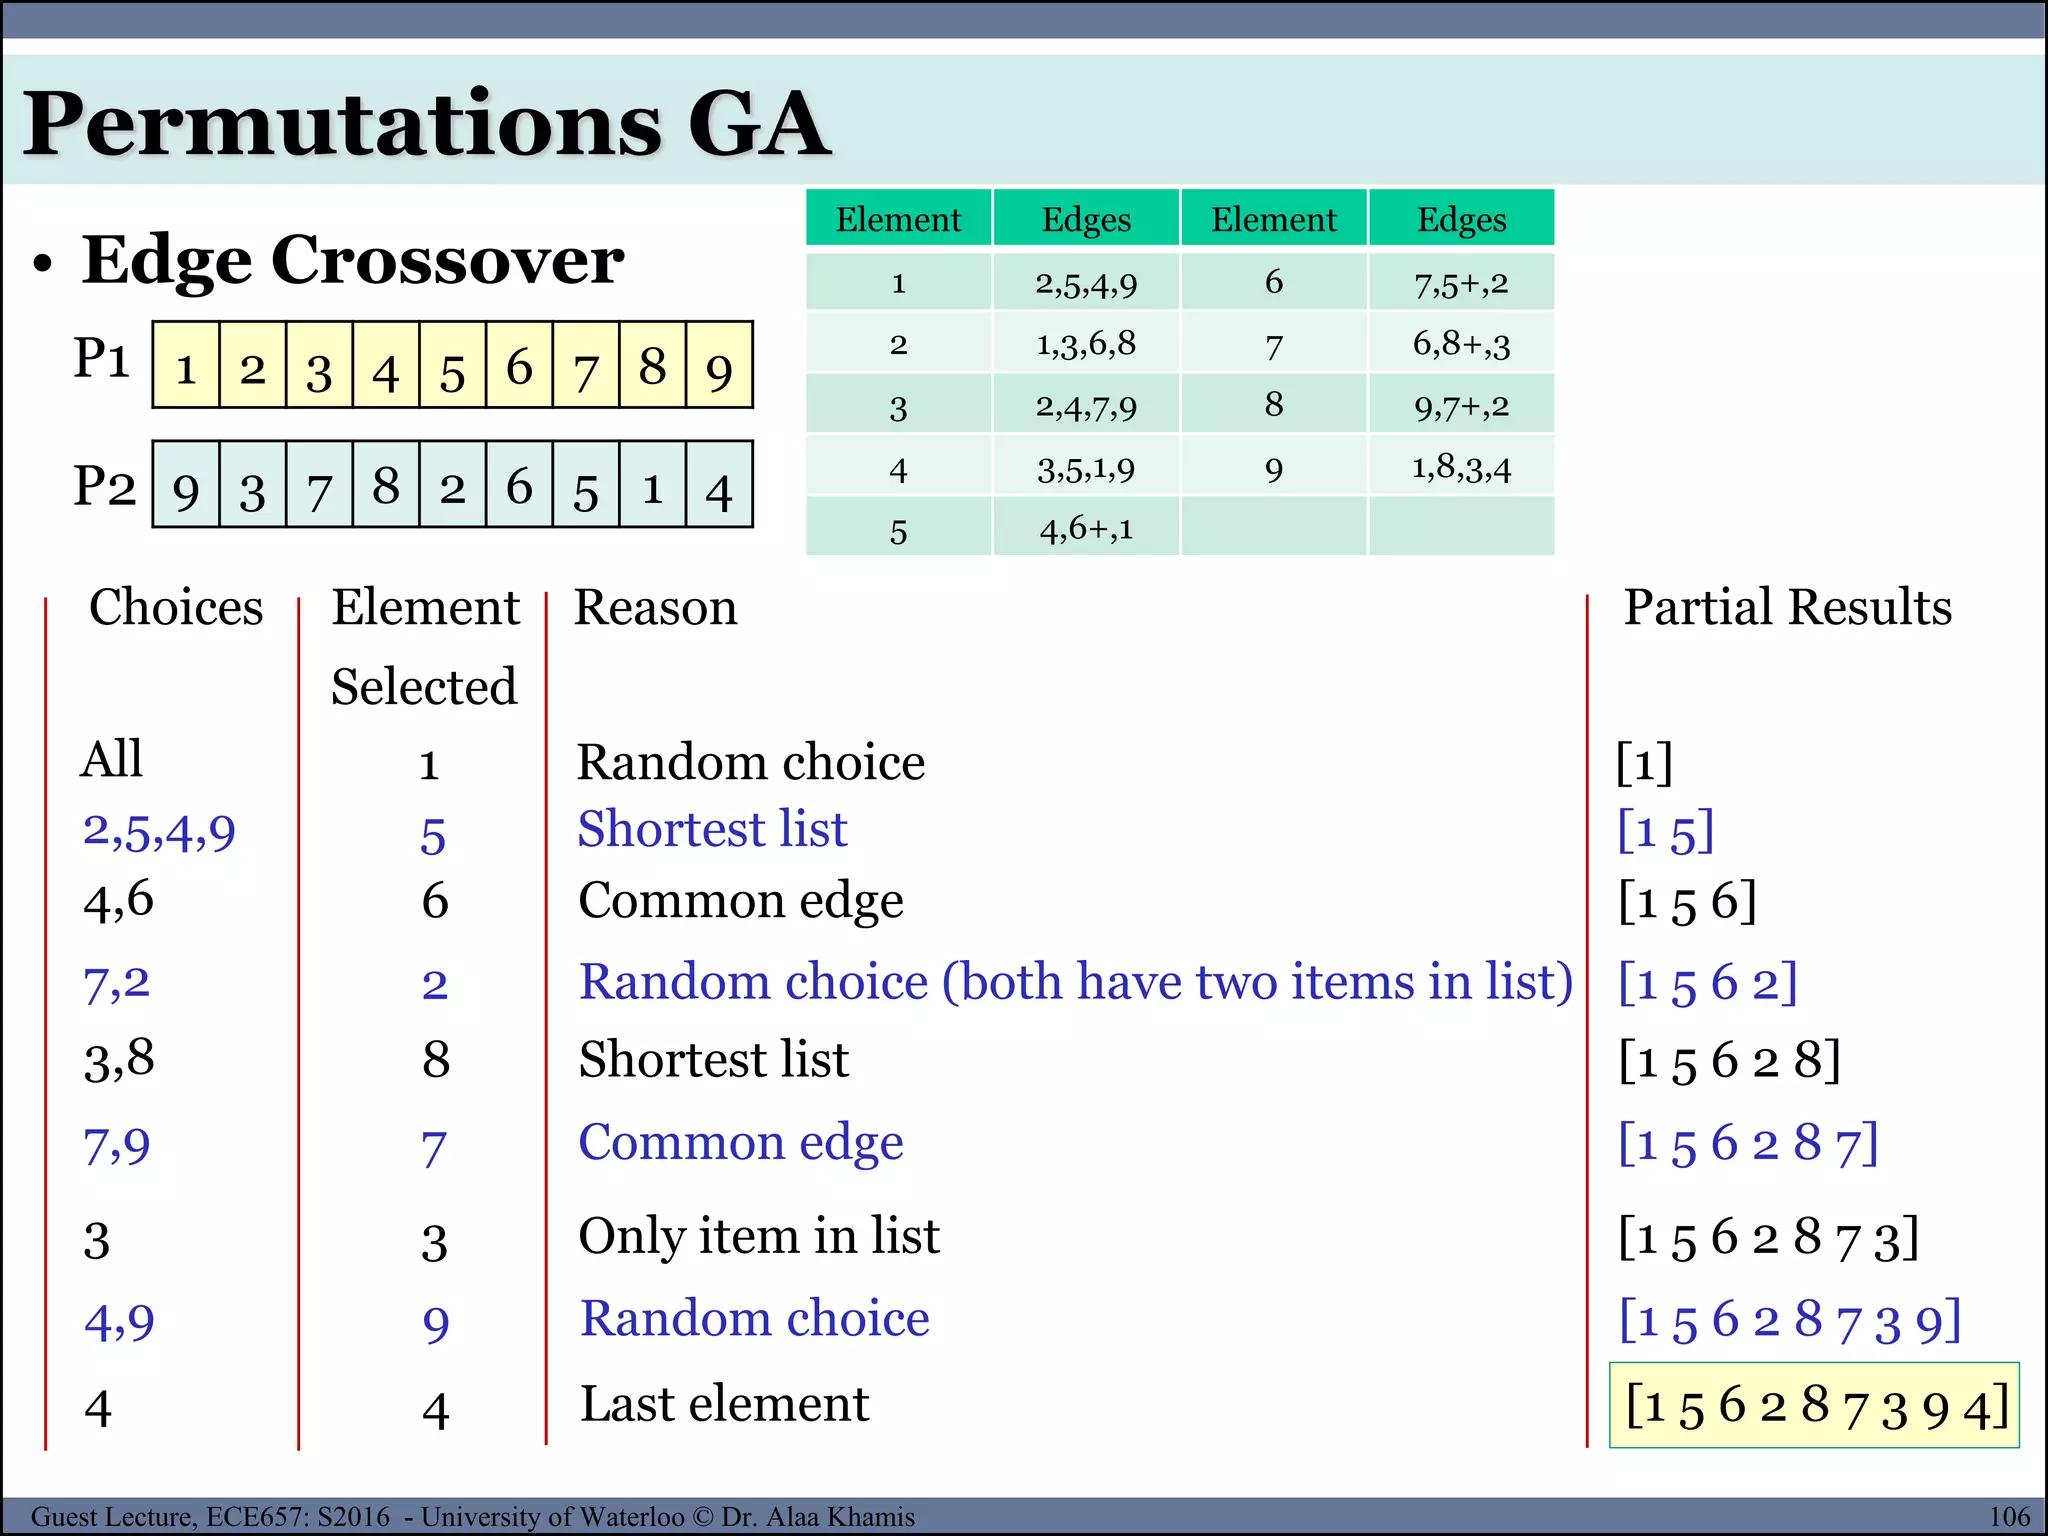Image resolution: width=2048 pixels, height=1536 pixels.
Task: Select the P1 parent label
Action: click(x=102, y=358)
